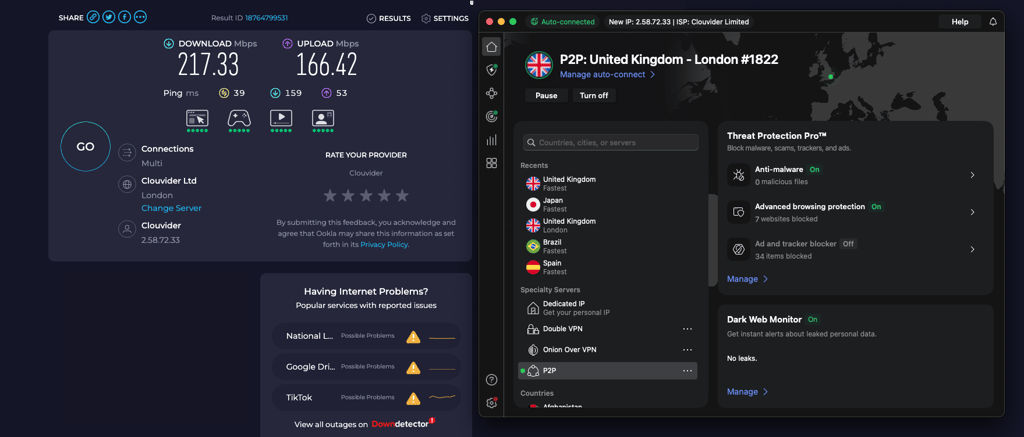
Task: Click the Connections multi icon
Action: pos(127,153)
